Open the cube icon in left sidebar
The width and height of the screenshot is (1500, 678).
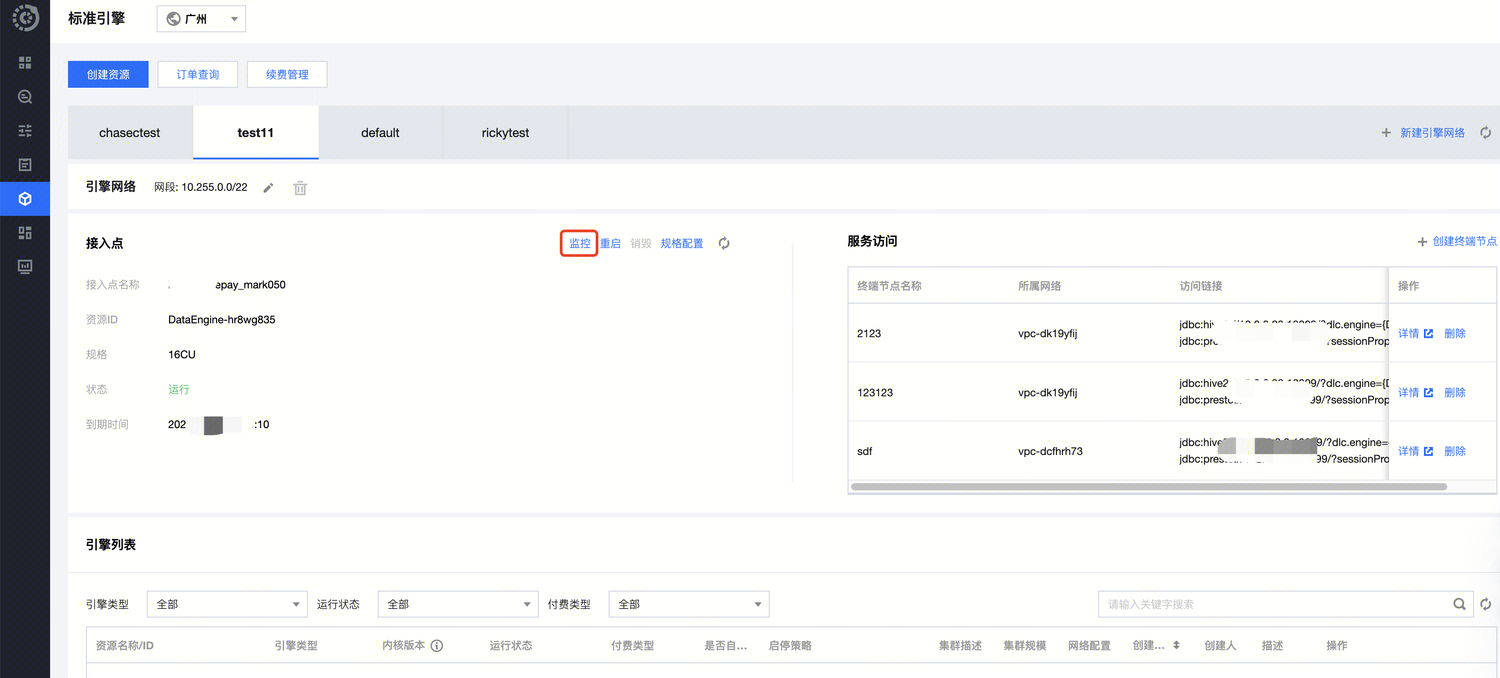[25, 198]
